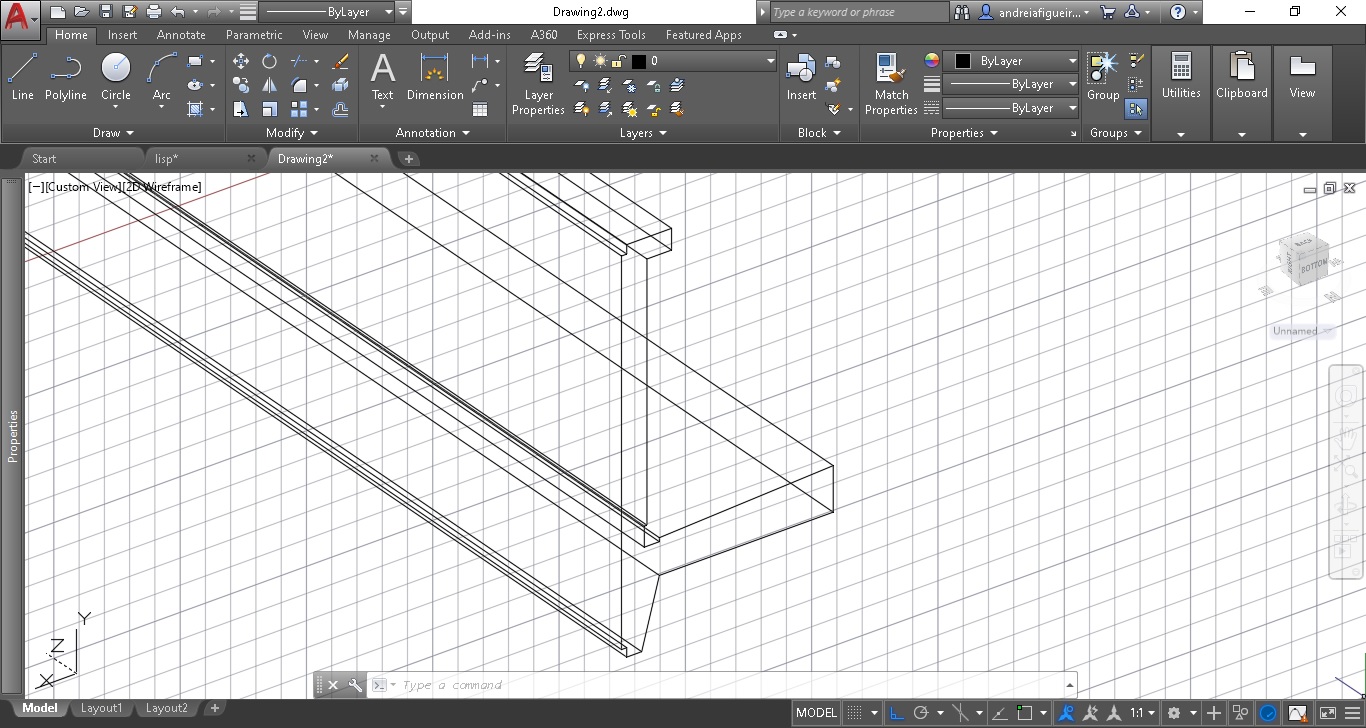Open the Annotate ribbon tab
This screenshot has width=1366, height=728.
[x=181, y=35]
